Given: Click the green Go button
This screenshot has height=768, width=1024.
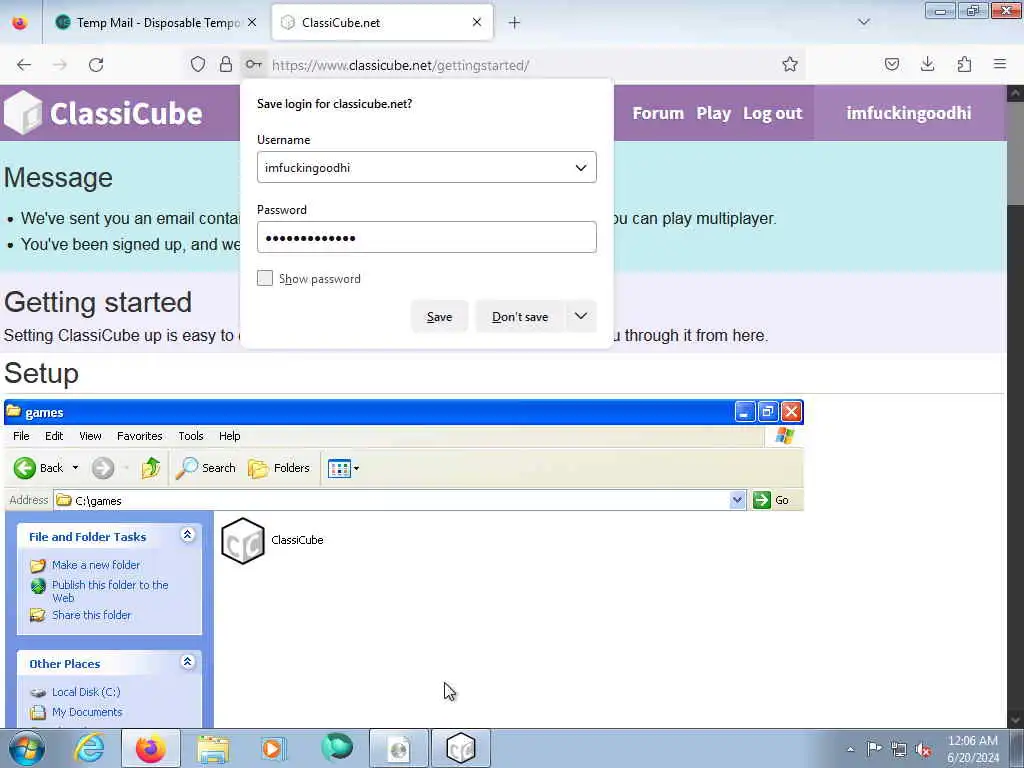Looking at the screenshot, I should pos(772,500).
